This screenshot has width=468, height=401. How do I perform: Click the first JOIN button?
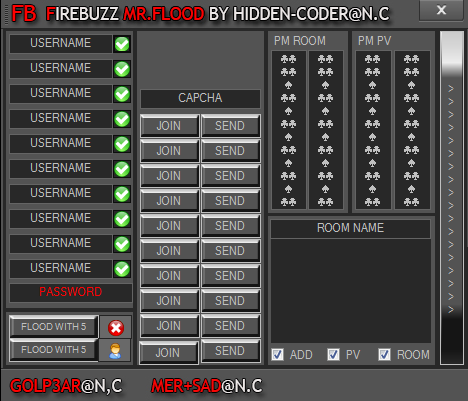pyautogui.click(x=169, y=126)
